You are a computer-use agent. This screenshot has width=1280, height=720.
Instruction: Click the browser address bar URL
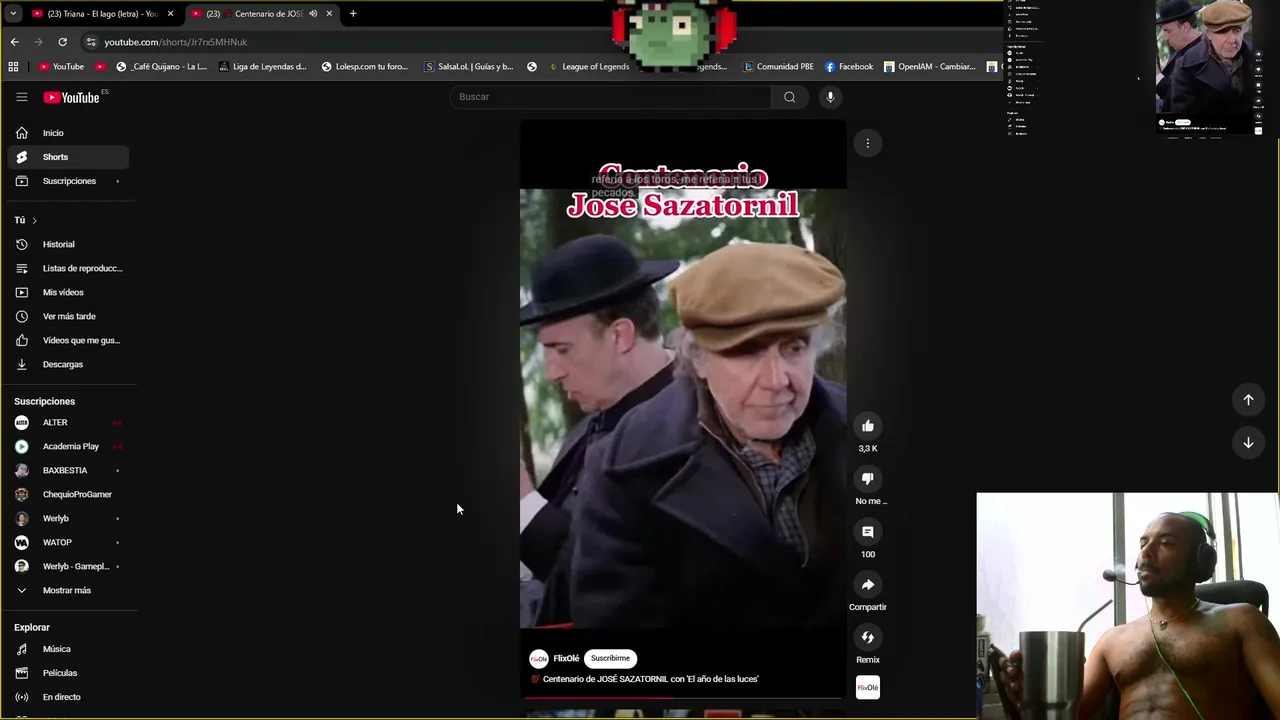[x=176, y=42]
